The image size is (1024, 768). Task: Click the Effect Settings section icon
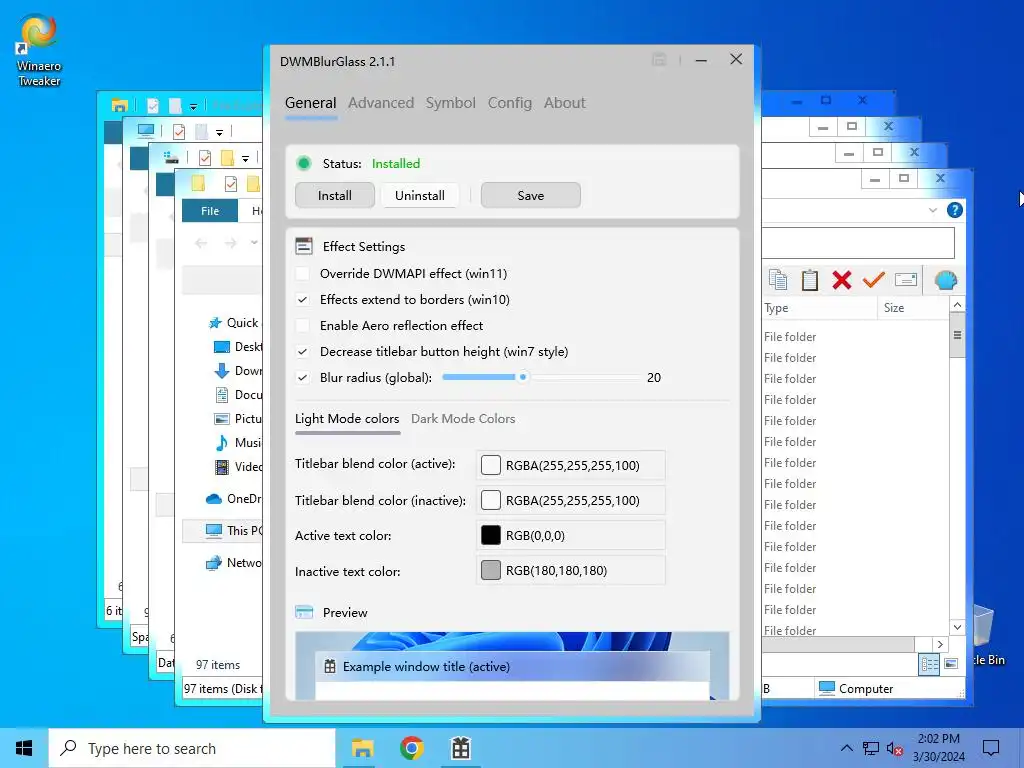[x=304, y=246]
